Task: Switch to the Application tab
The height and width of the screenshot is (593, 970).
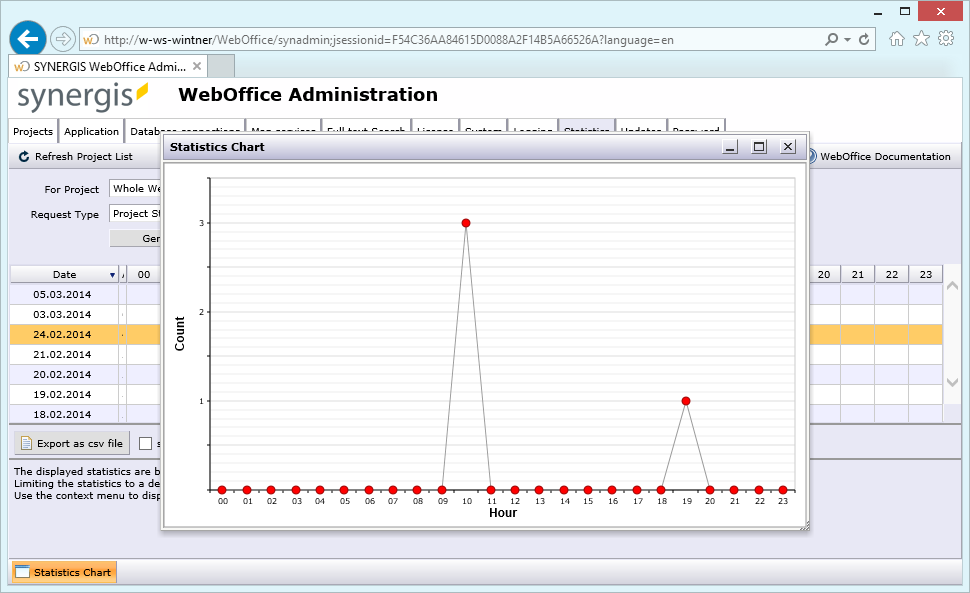Action: 91,131
